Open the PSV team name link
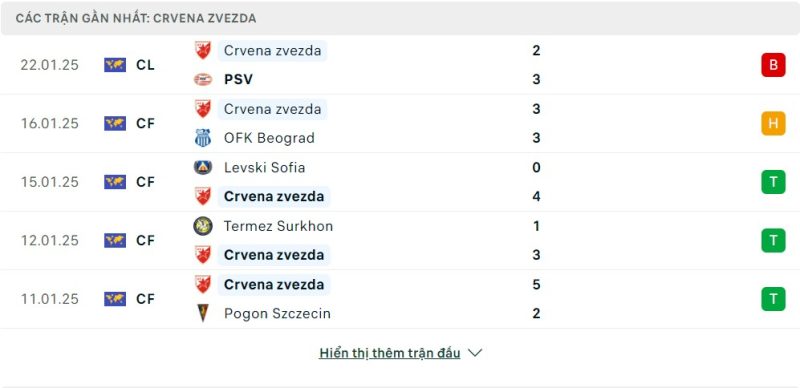The image size is (800, 388). (x=238, y=80)
